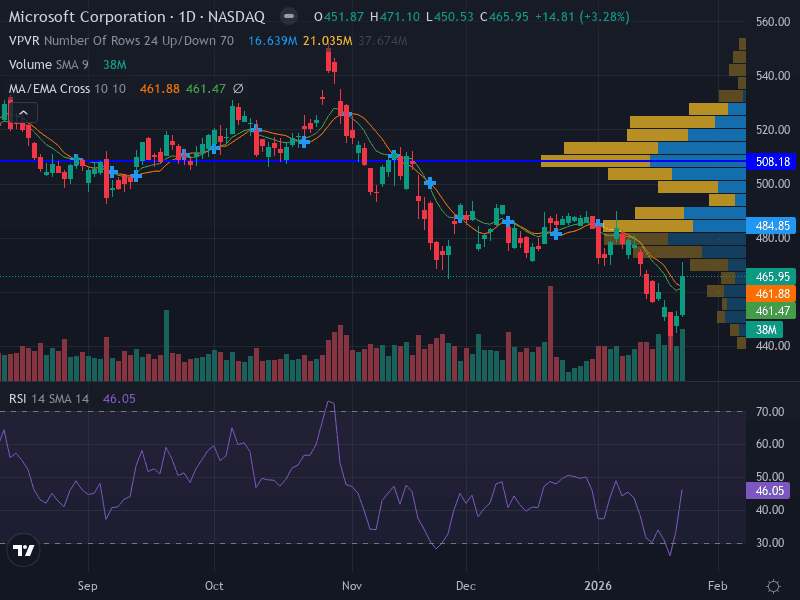Image resolution: width=800 pixels, height=600 pixels.
Task: Select the RSI 14 SMA 14 label
Action: (x=49, y=398)
